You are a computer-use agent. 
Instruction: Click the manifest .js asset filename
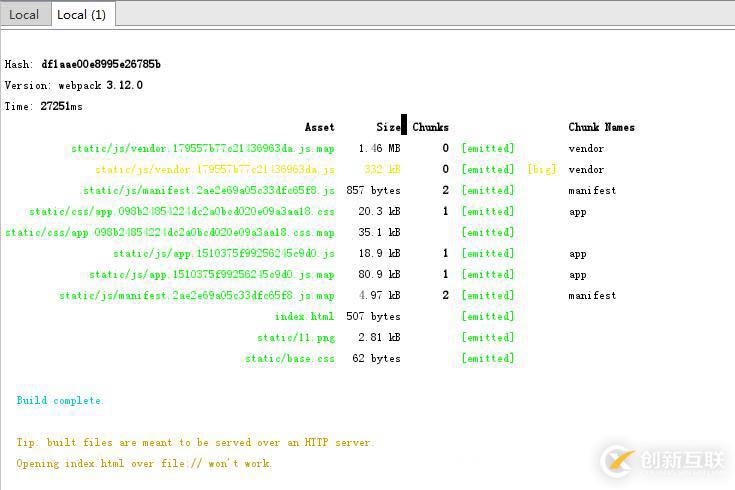[x=209, y=190]
